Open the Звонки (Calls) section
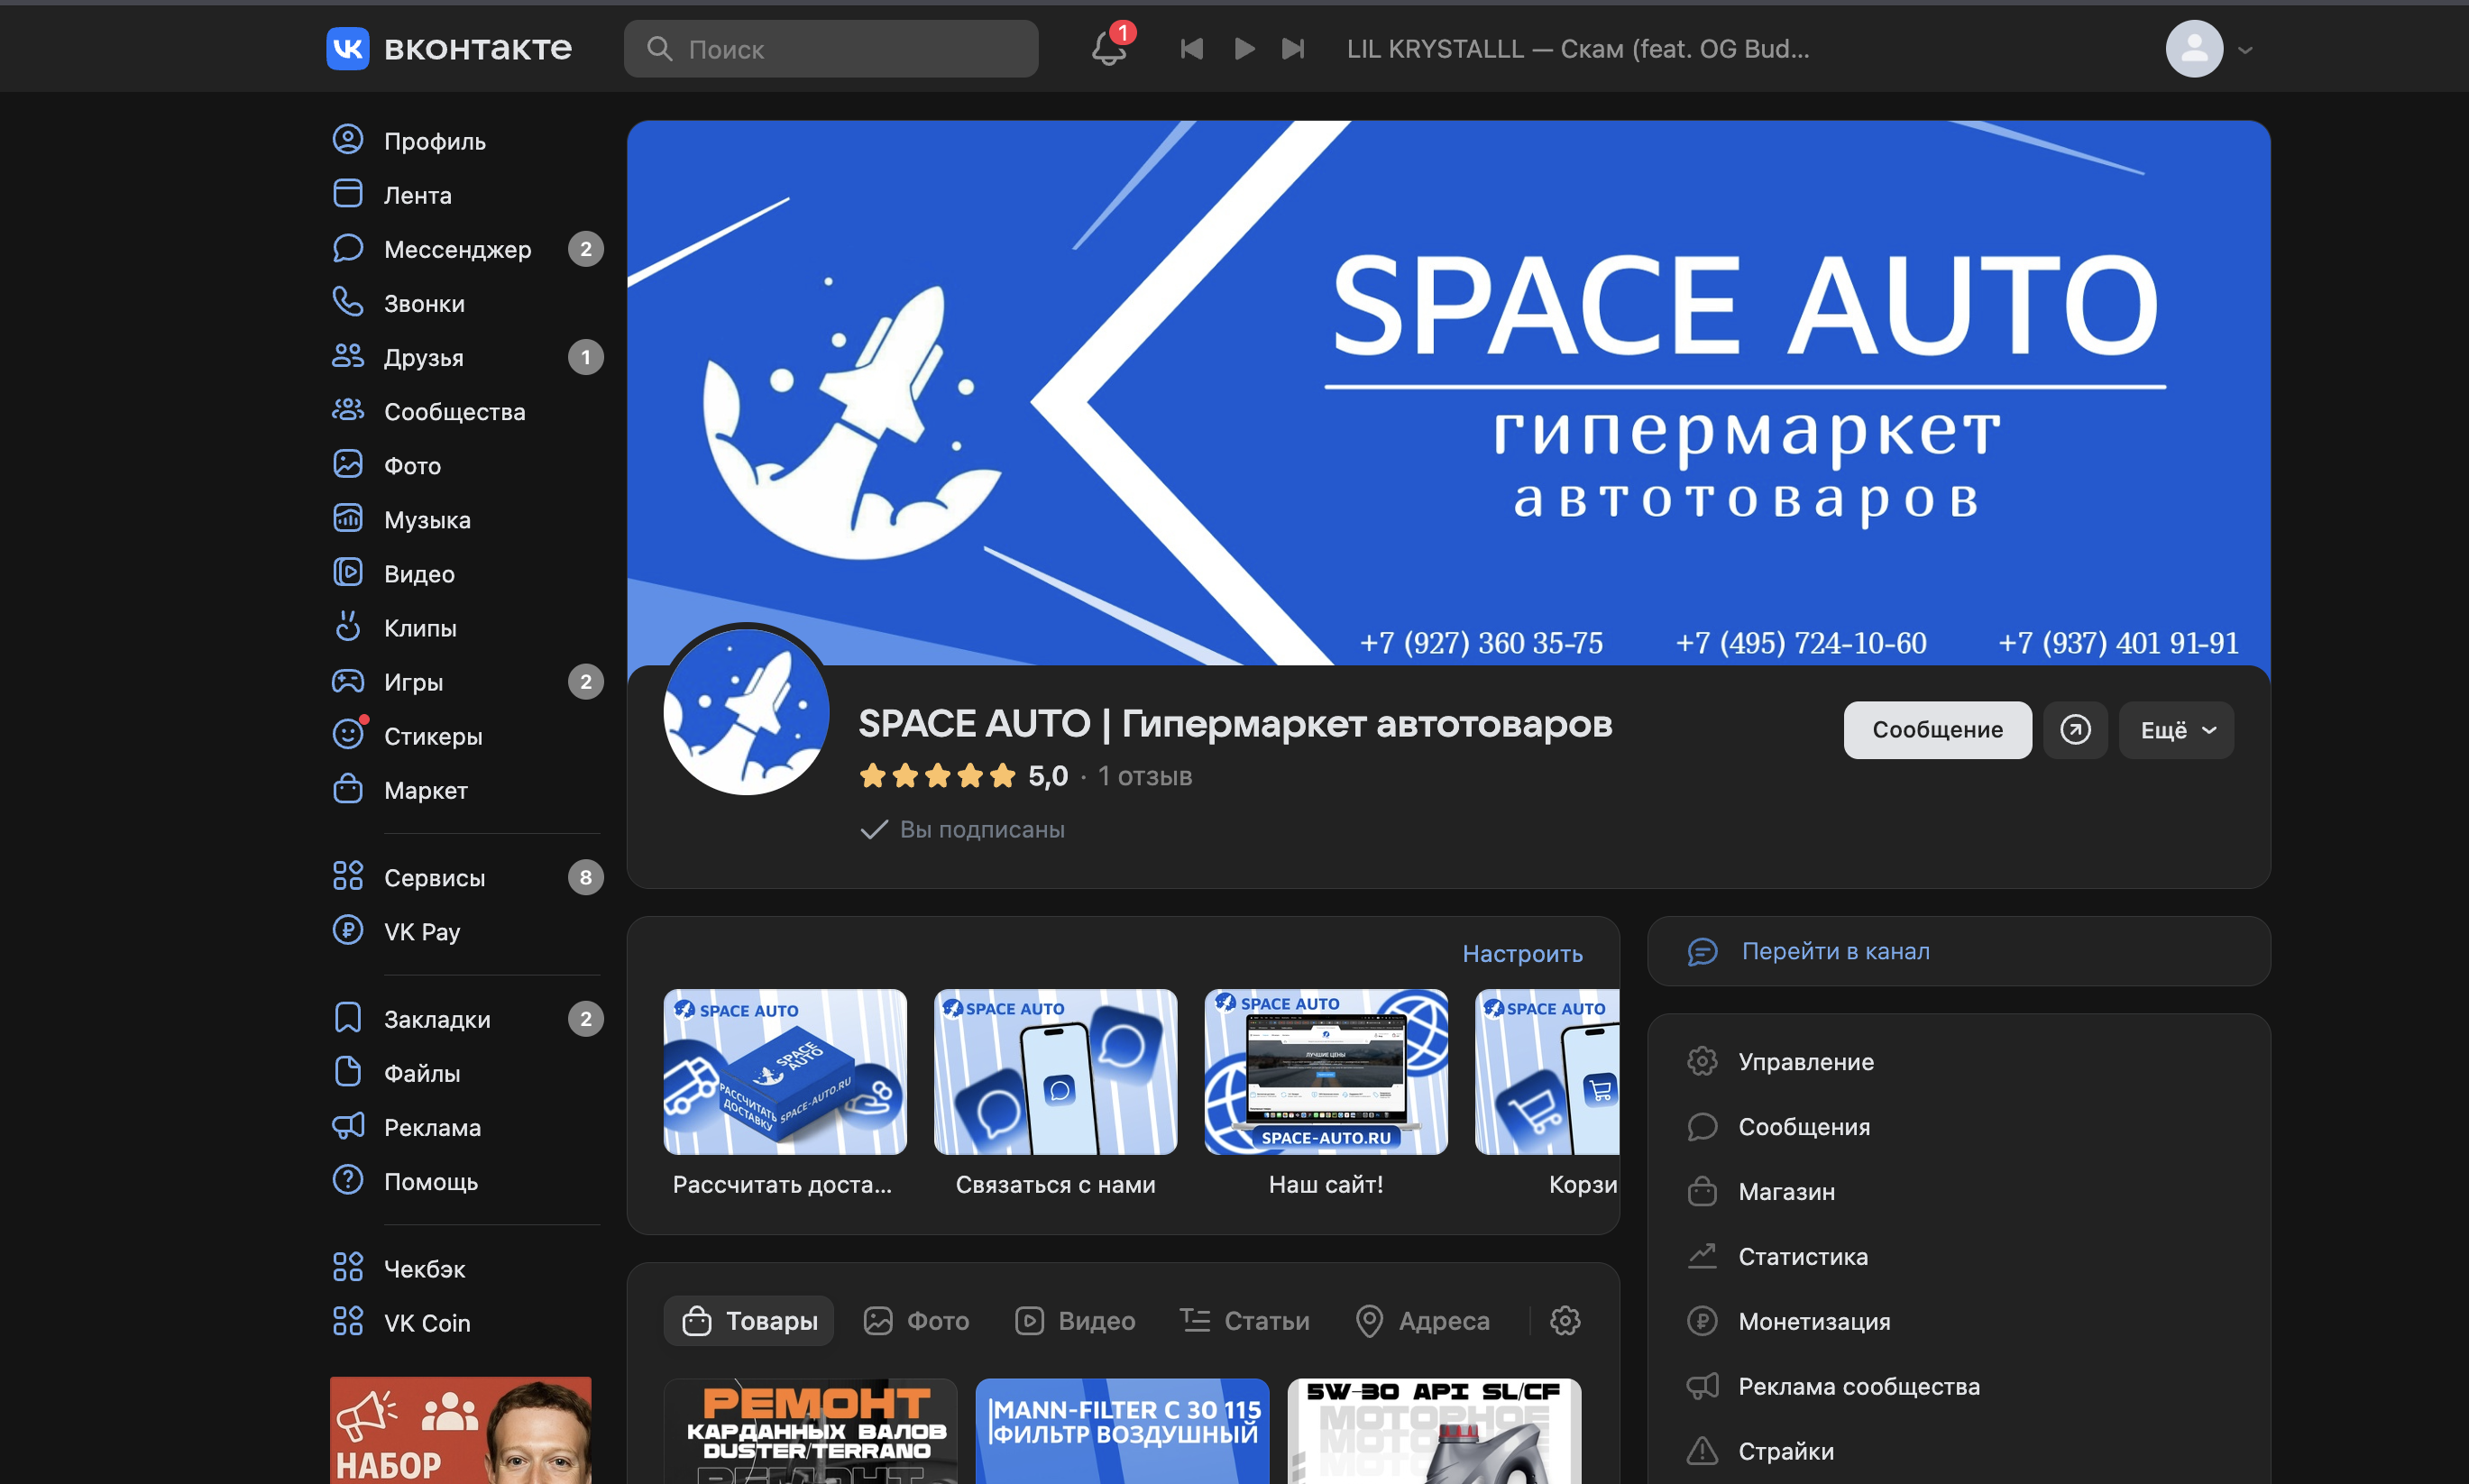 (x=424, y=303)
